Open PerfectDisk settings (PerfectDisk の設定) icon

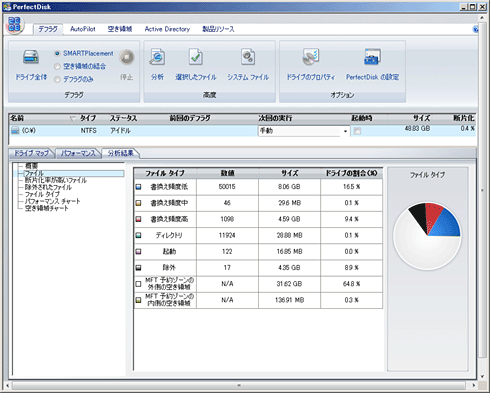click(372, 57)
